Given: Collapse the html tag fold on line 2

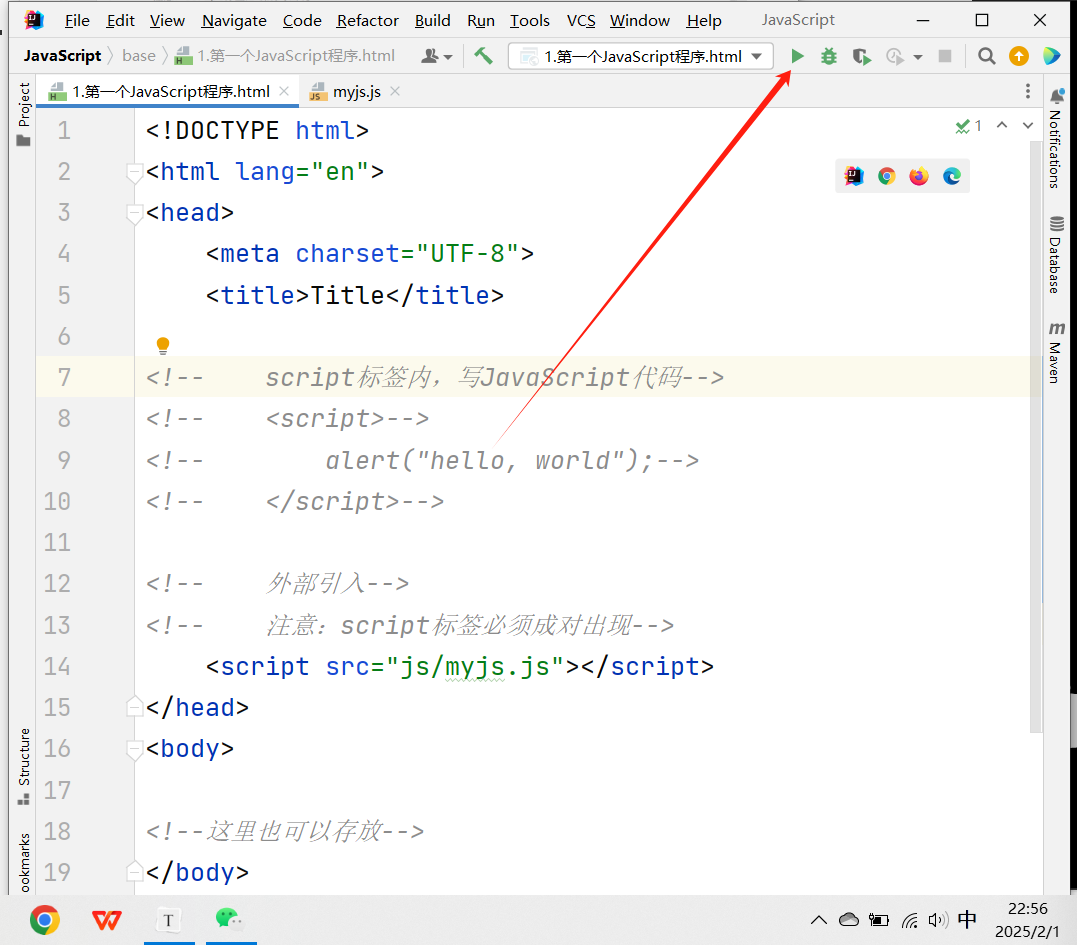Looking at the screenshot, I should (x=134, y=172).
